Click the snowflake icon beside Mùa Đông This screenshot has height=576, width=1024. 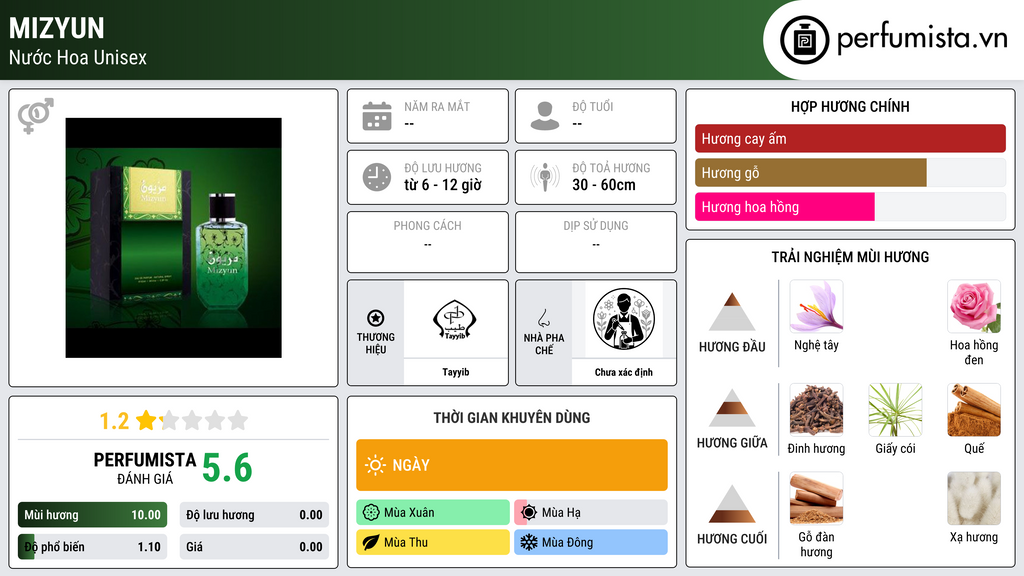pos(529,542)
